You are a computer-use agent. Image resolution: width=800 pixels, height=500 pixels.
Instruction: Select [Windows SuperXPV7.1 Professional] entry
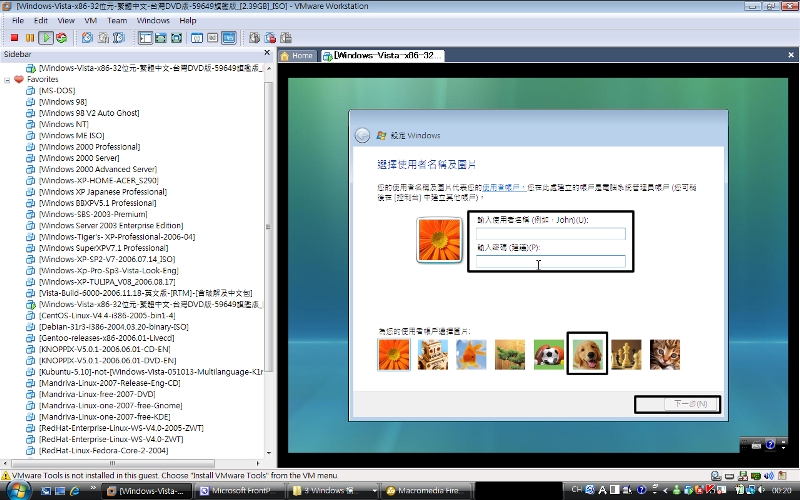pos(104,248)
